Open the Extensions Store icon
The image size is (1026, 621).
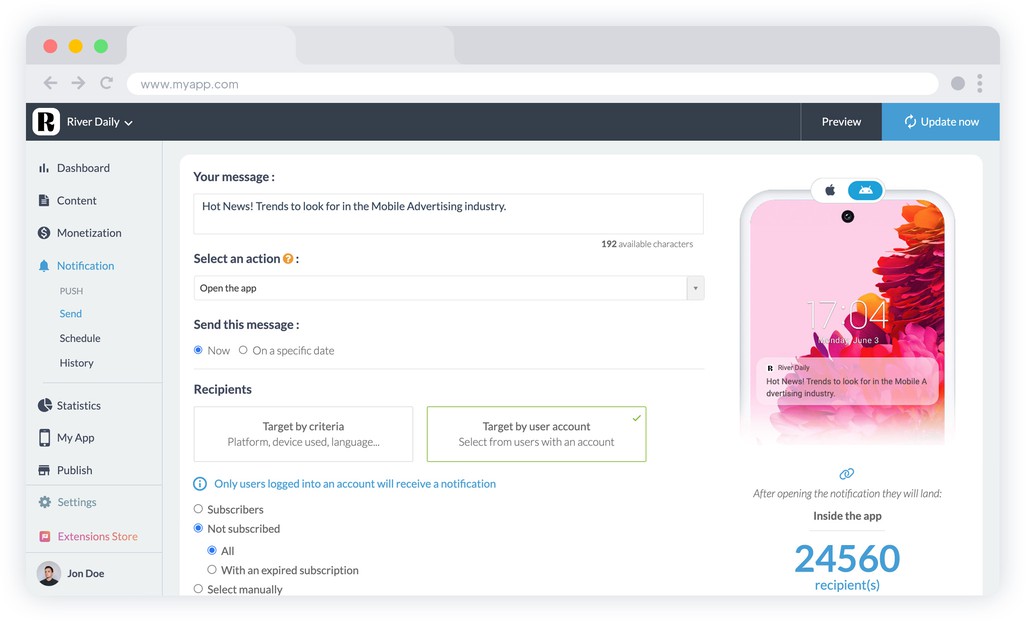click(44, 537)
